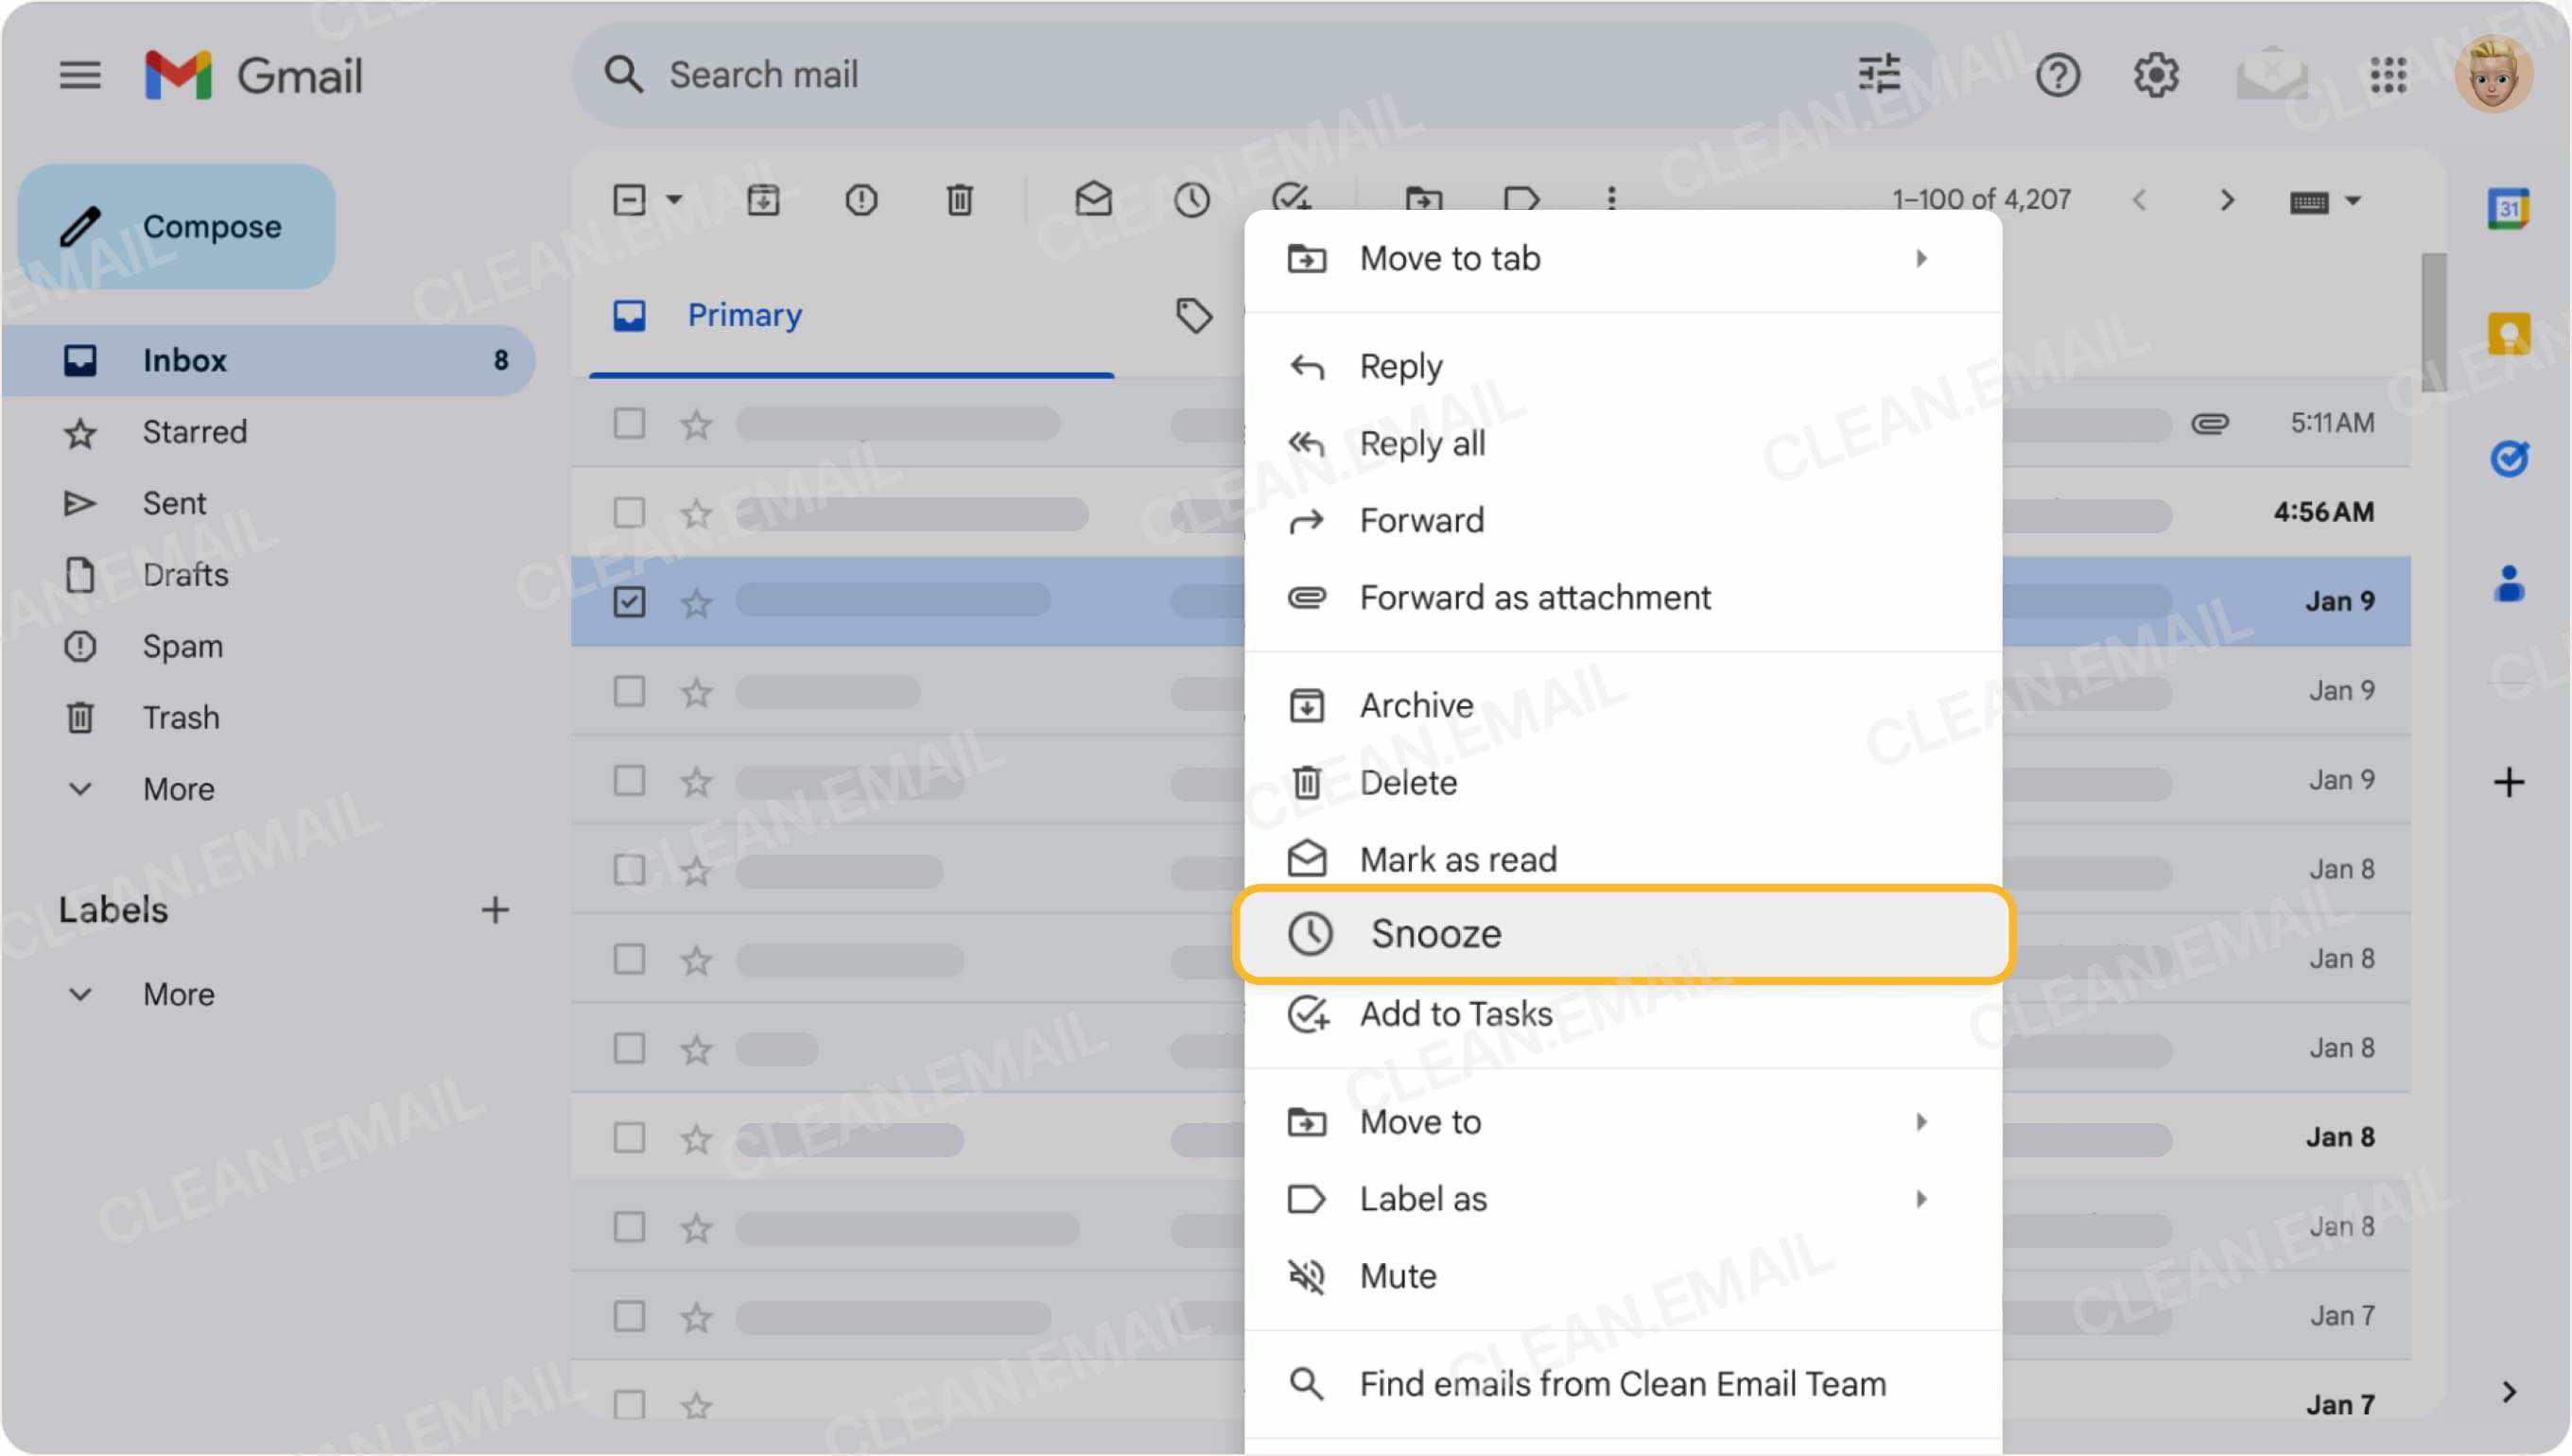
Task: Mark selected email as unread via envelope icon
Action: coord(1093,200)
